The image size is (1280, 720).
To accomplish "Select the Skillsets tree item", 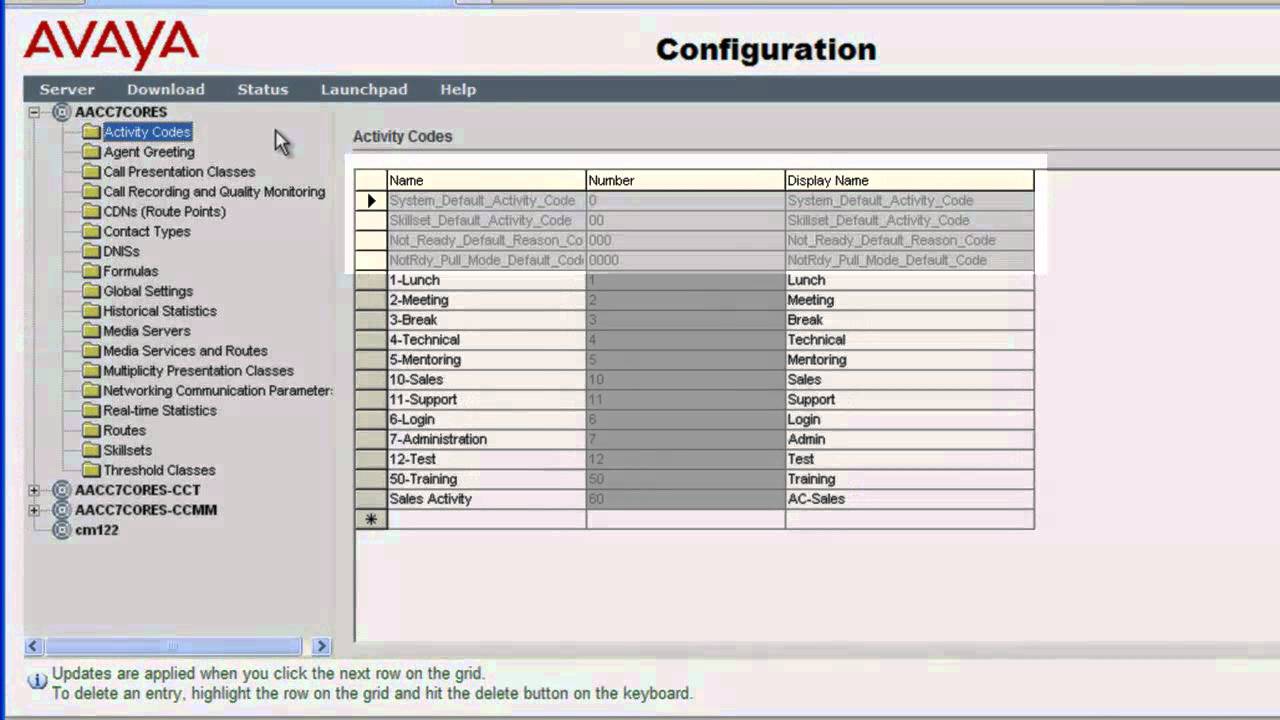I will pos(127,450).
